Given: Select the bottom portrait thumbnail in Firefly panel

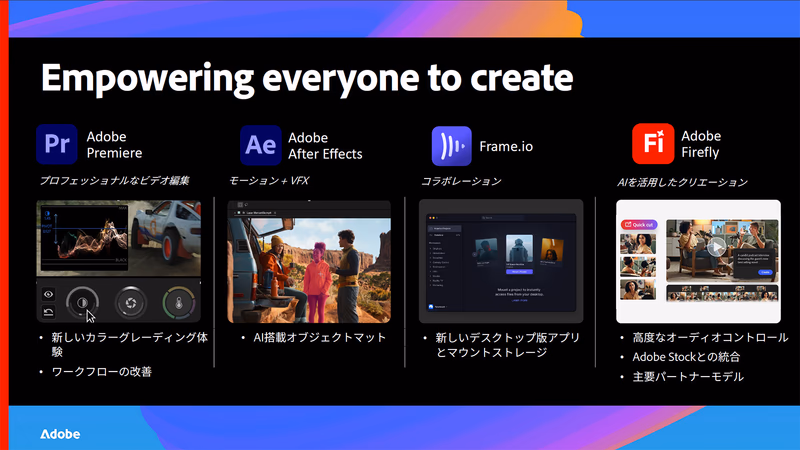Looking at the screenshot, I should (638, 290).
